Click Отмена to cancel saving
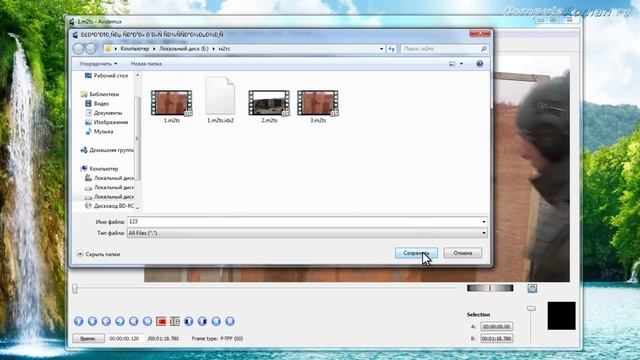 point(463,253)
